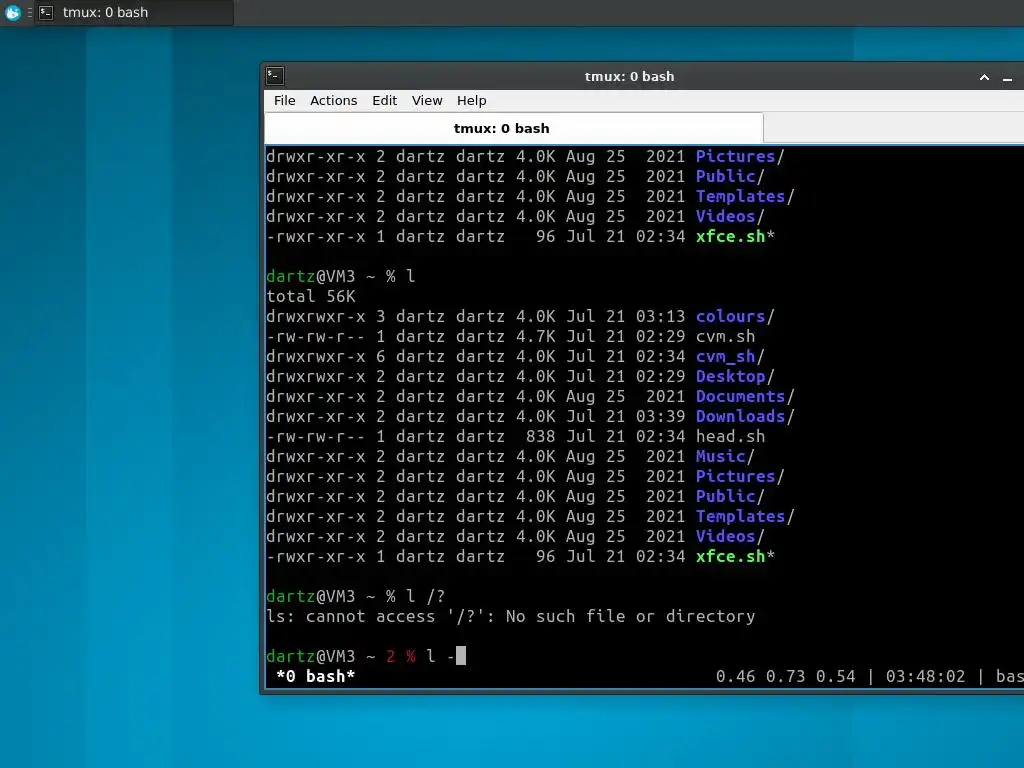
Task: Open the Actions menu
Action: [x=333, y=101]
